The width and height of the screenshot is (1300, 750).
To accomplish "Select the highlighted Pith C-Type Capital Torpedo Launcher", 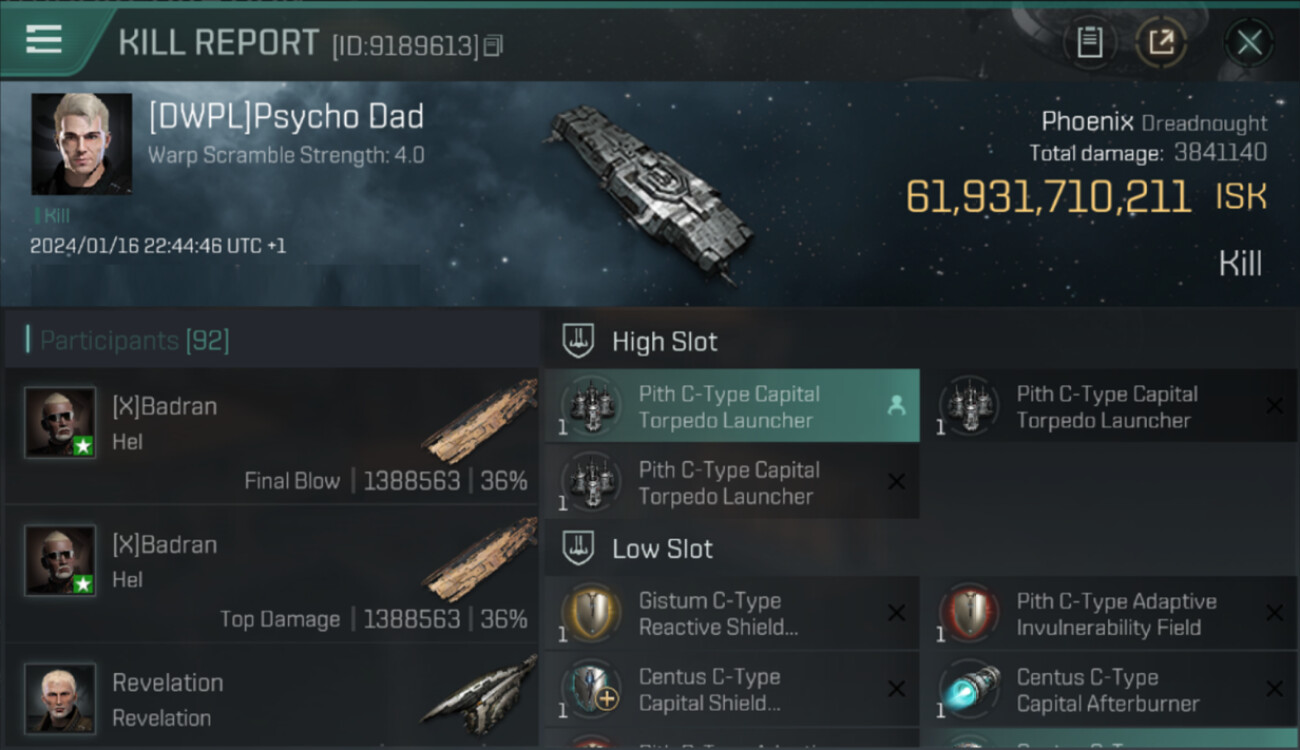I will tap(730, 406).
